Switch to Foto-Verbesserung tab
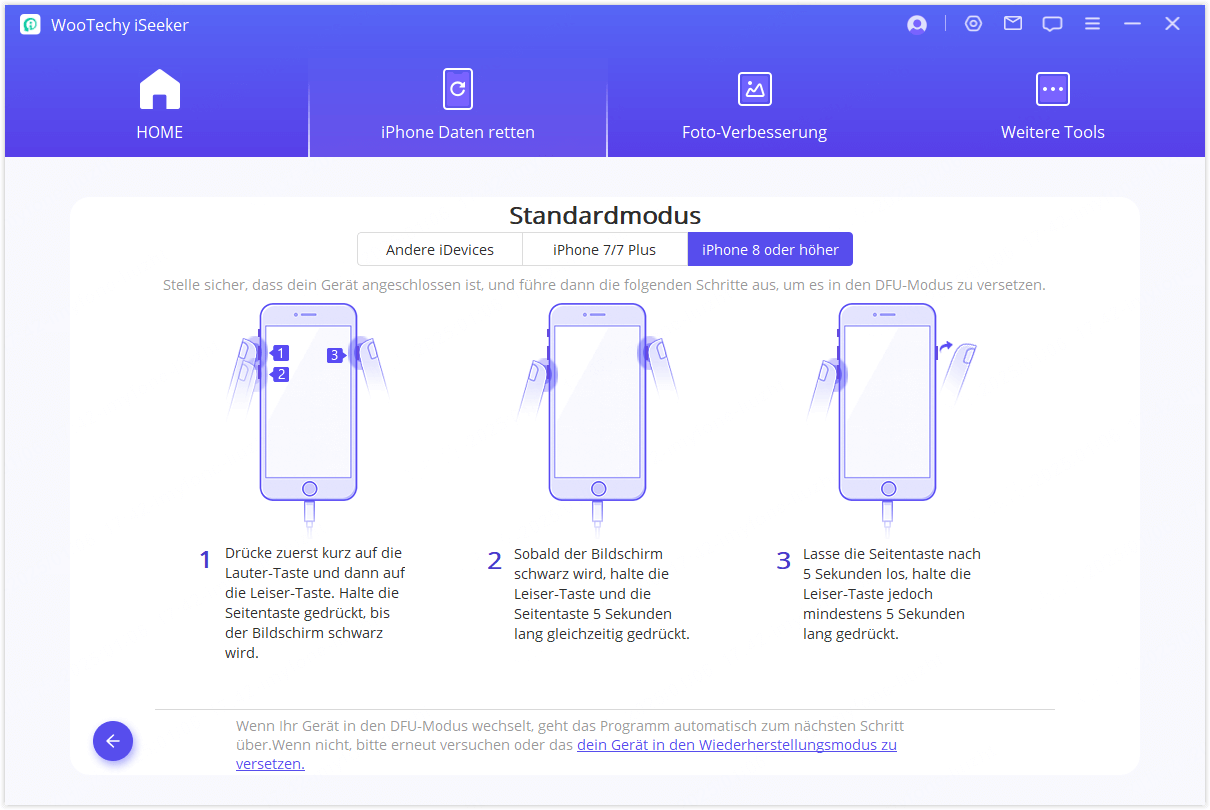The image size is (1210, 810). pos(754,105)
